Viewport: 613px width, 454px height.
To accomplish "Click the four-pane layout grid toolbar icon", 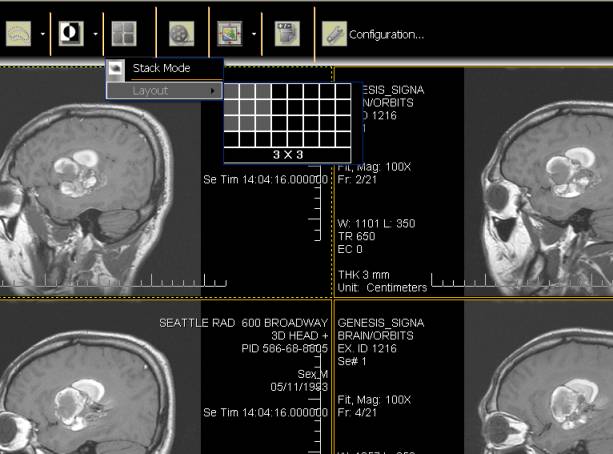I will coord(124,34).
